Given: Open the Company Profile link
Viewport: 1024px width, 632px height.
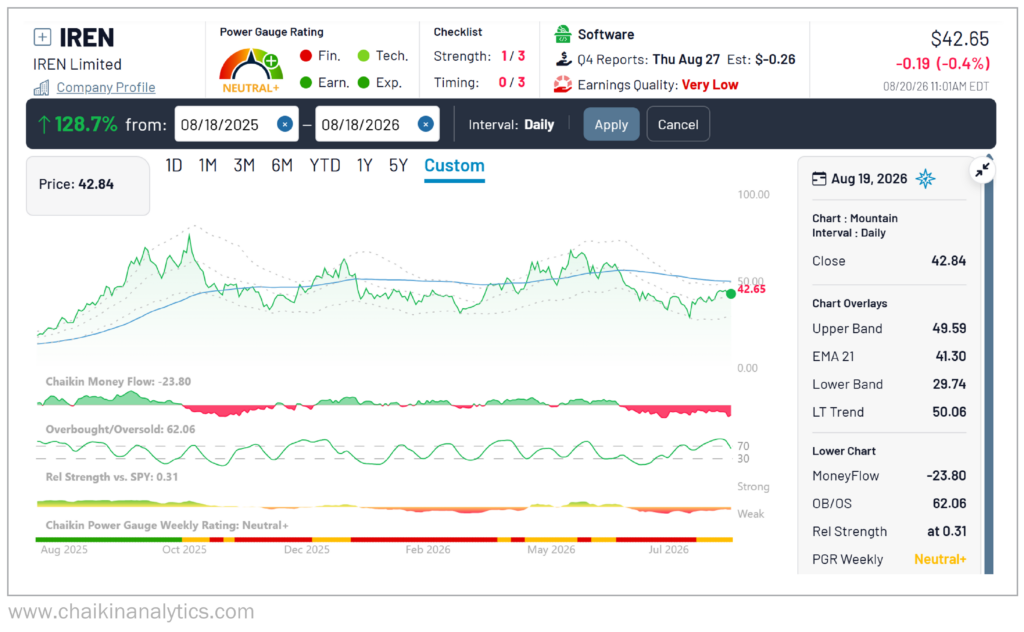Looking at the screenshot, I should tap(106, 87).
